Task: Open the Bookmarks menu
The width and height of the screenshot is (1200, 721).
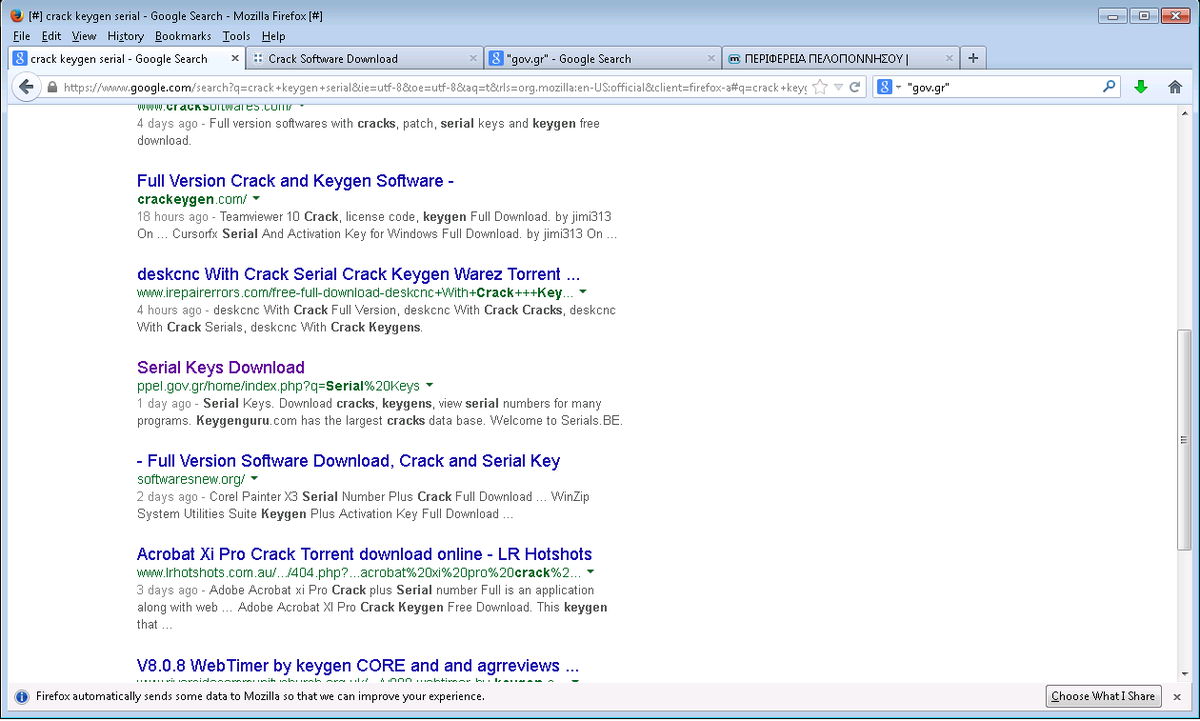Action: point(183,36)
